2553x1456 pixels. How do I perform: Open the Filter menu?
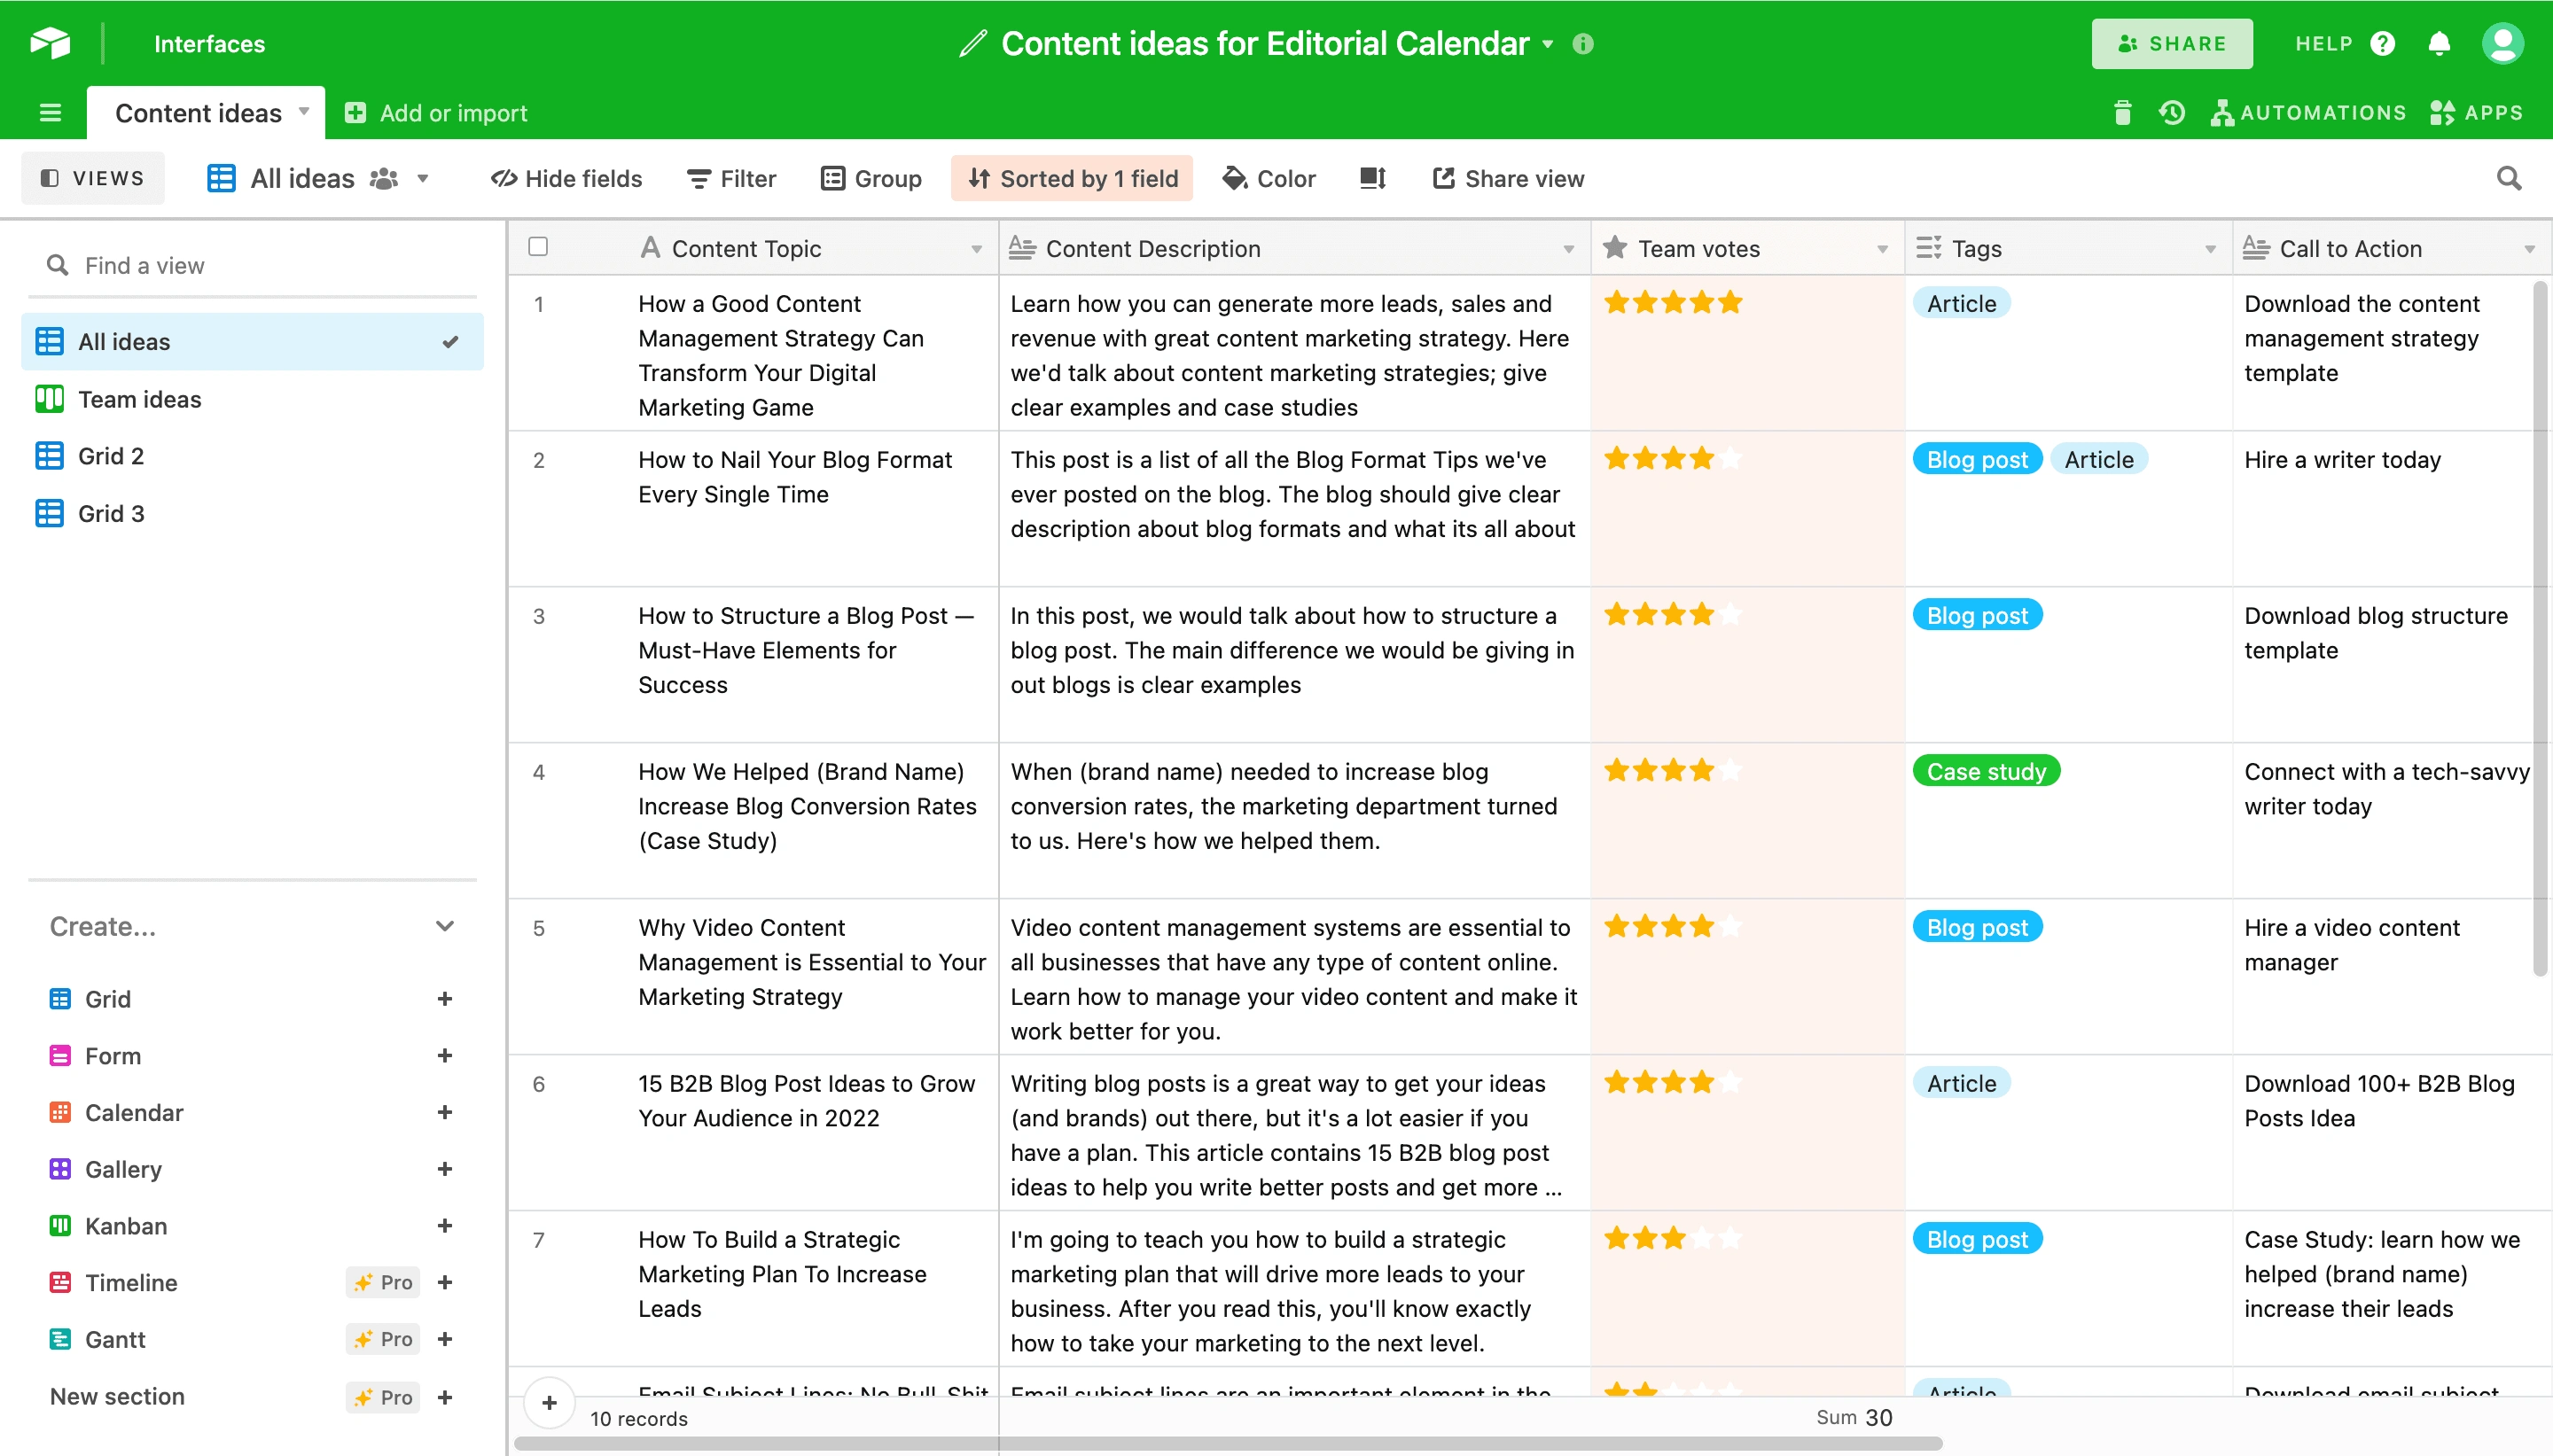731,178
